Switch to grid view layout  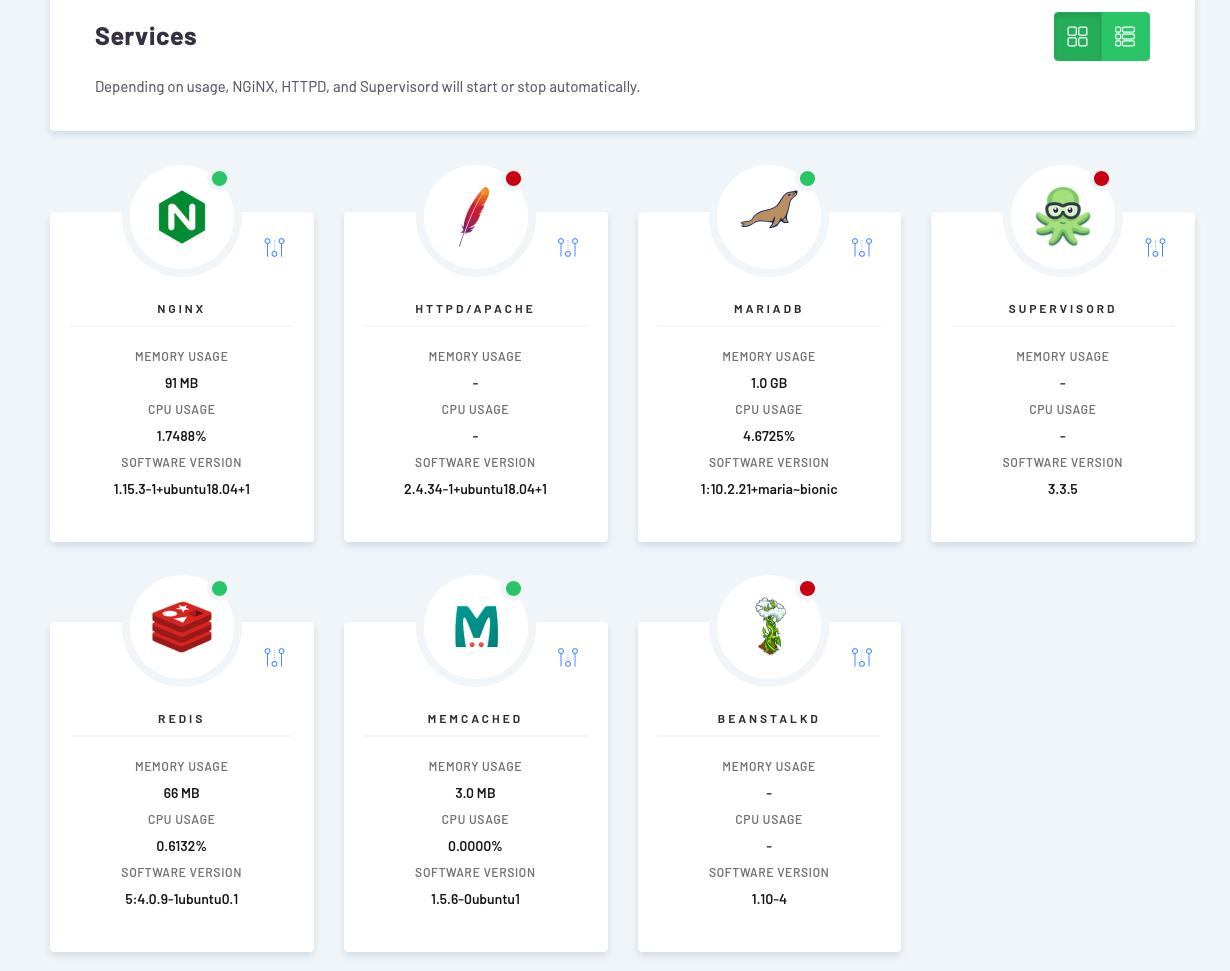pos(1077,37)
